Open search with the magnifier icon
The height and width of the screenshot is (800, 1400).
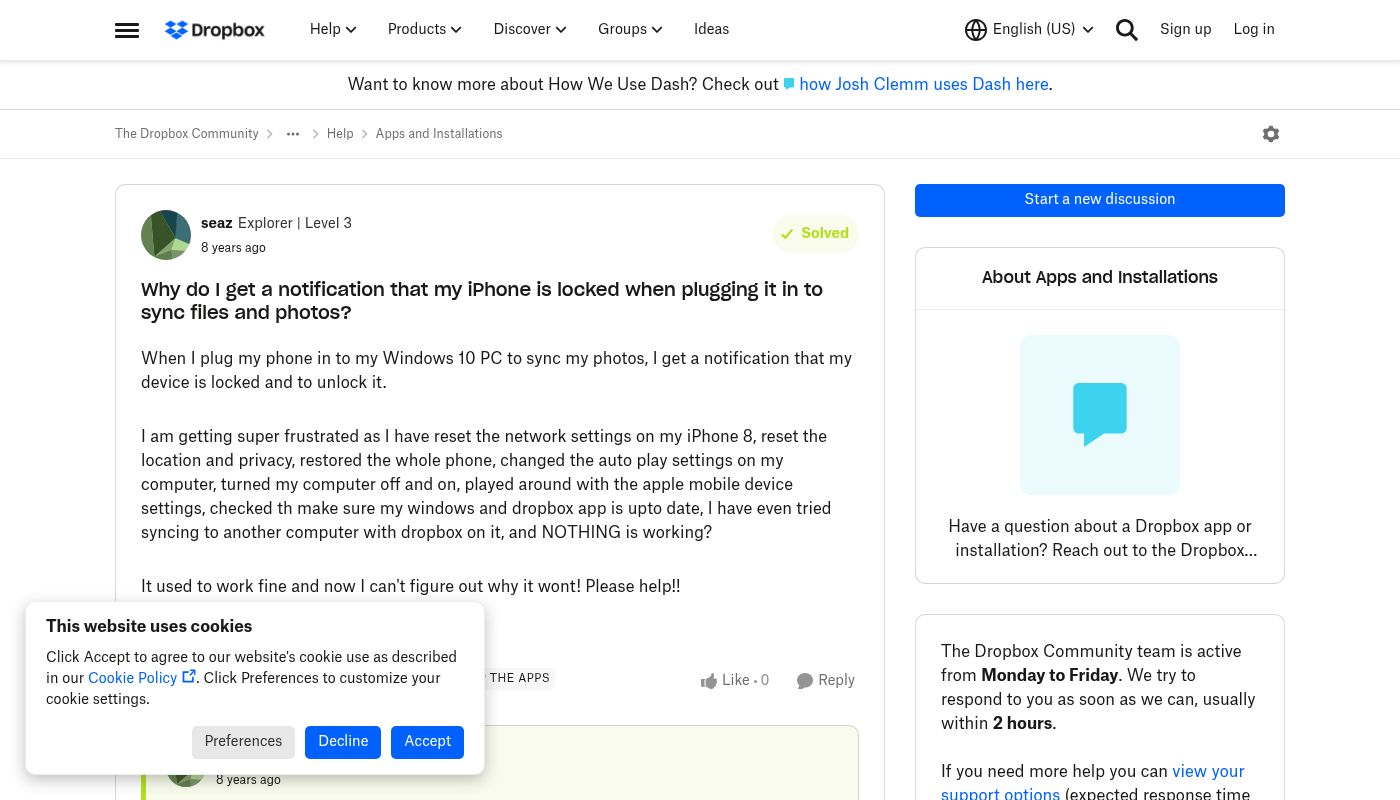(x=1127, y=30)
